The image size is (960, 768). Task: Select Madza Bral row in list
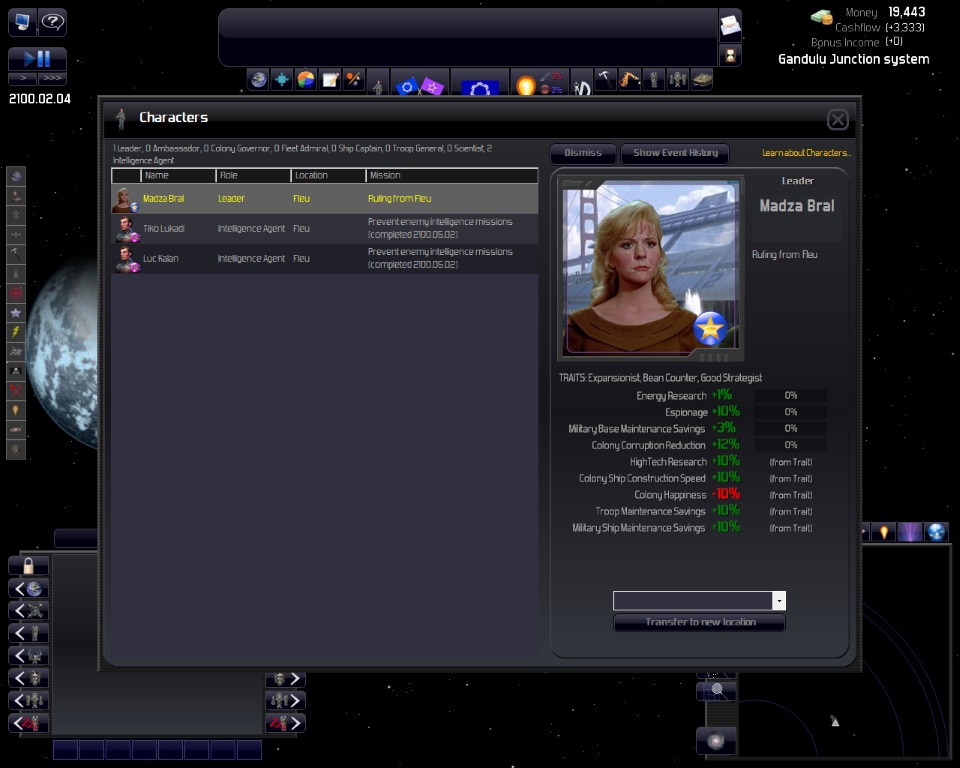click(x=324, y=198)
